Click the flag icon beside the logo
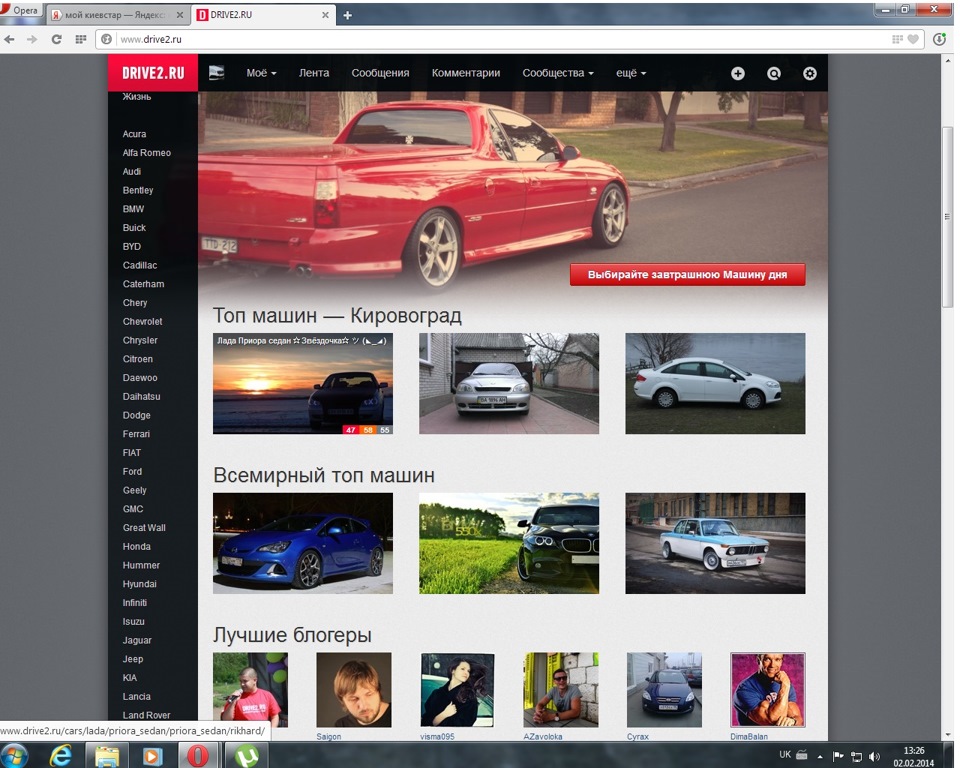 pyautogui.click(x=216, y=73)
